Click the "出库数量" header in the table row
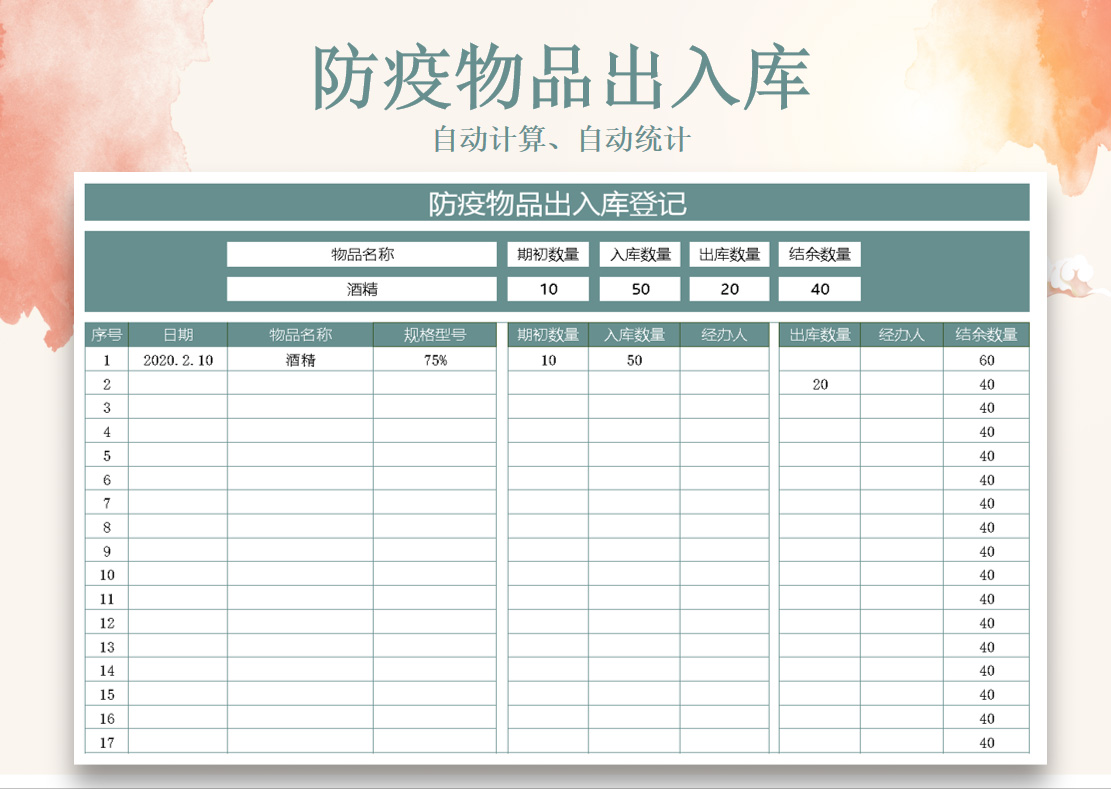 [x=820, y=335]
